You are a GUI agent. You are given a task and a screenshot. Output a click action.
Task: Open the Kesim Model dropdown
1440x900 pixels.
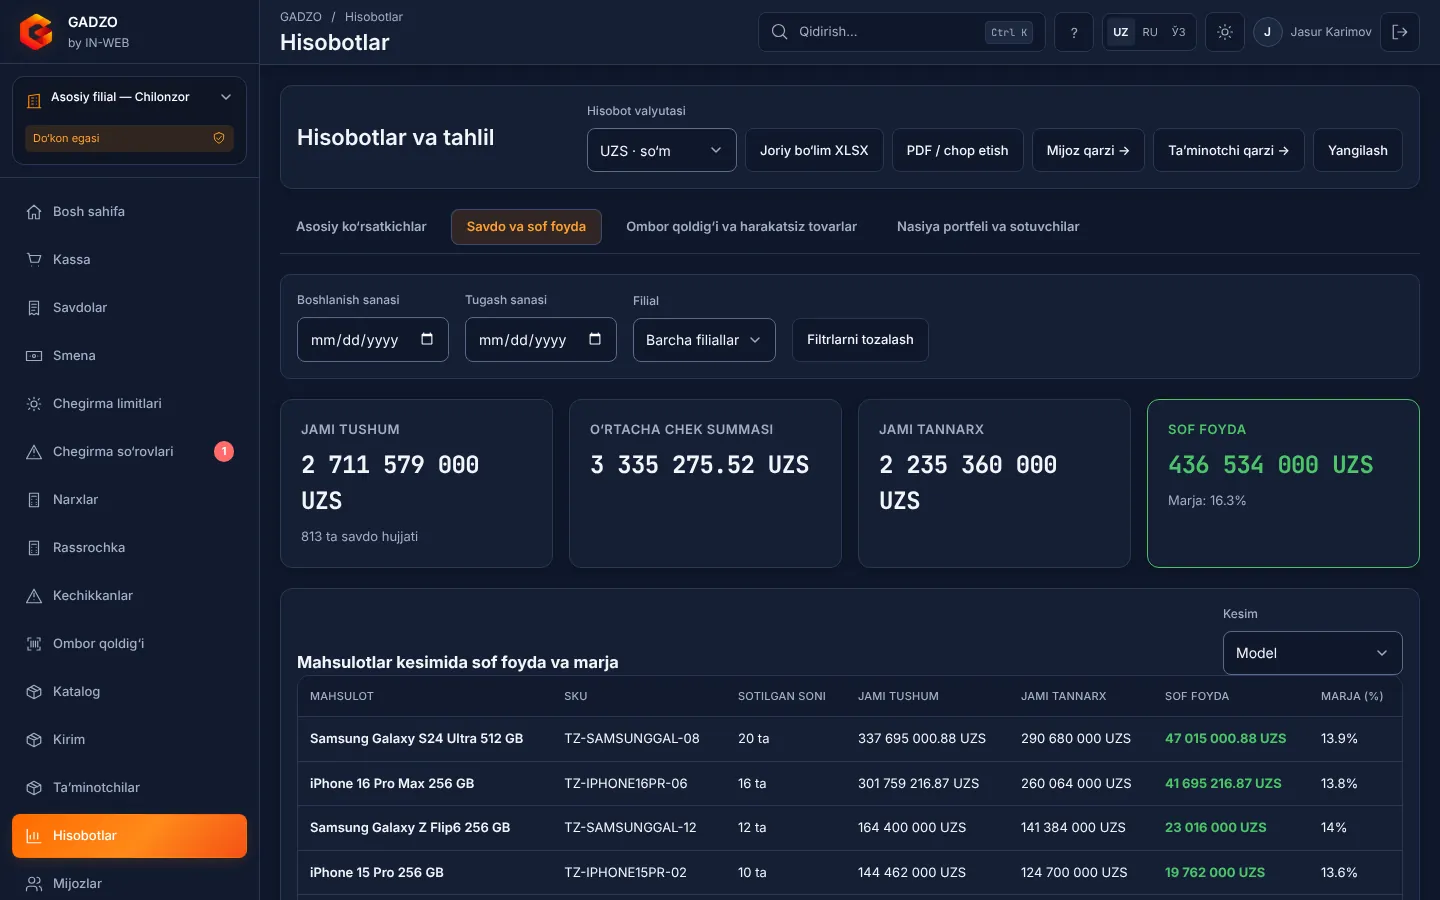click(x=1312, y=653)
